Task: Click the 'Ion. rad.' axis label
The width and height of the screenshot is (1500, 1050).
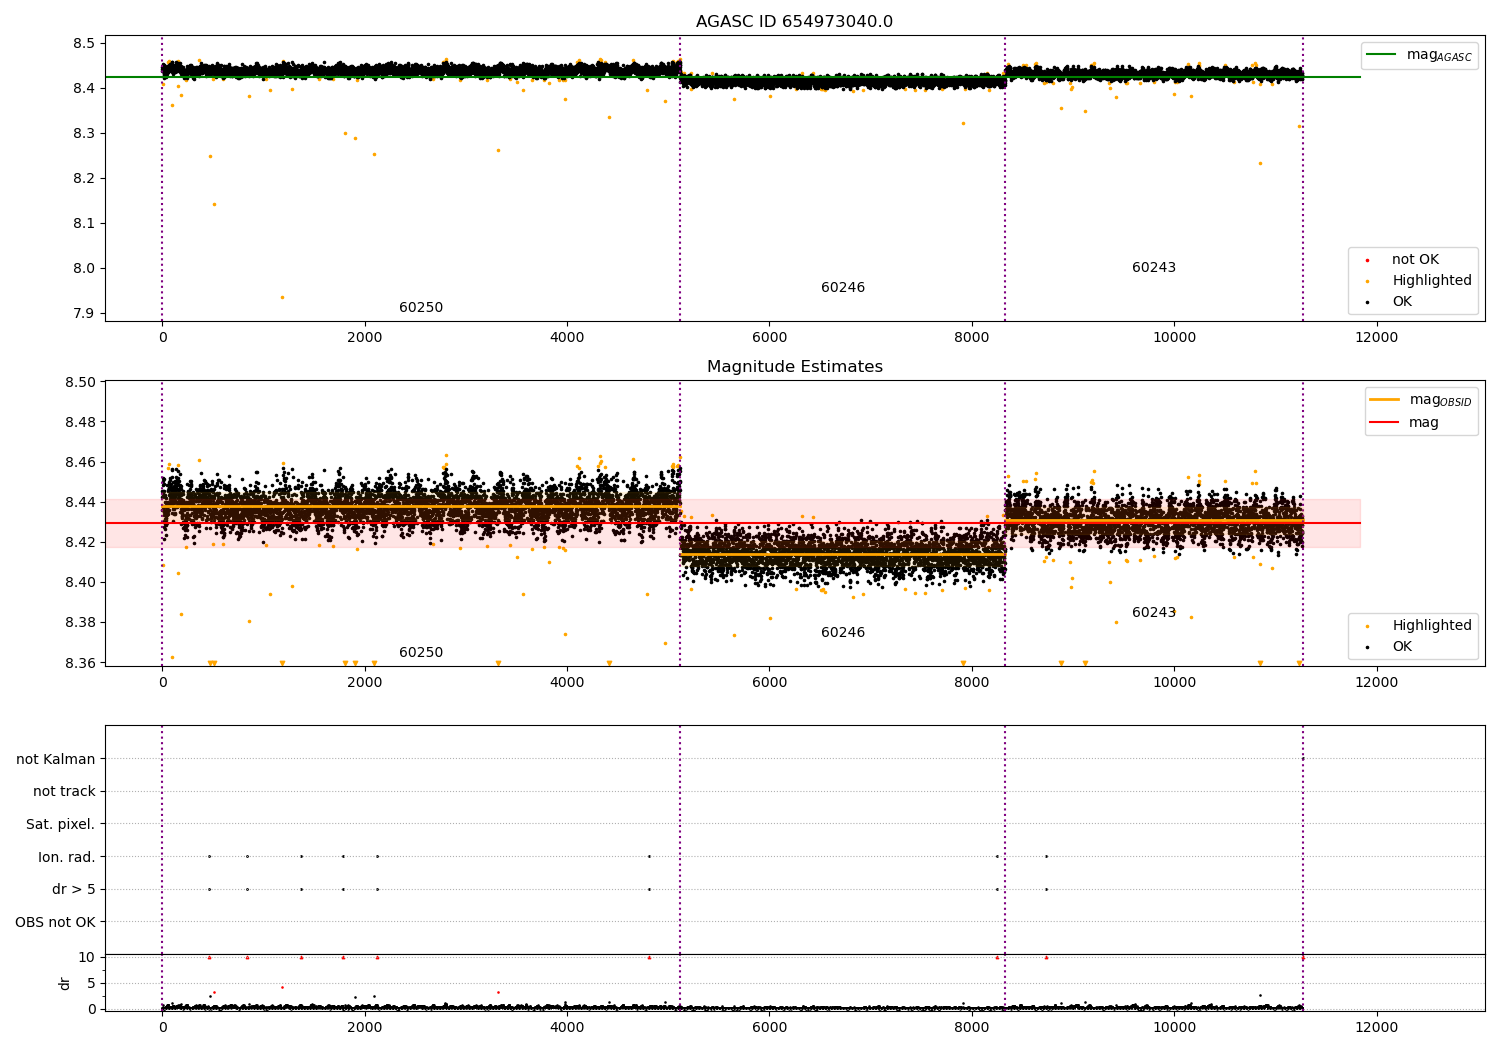Action: pos(67,857)
